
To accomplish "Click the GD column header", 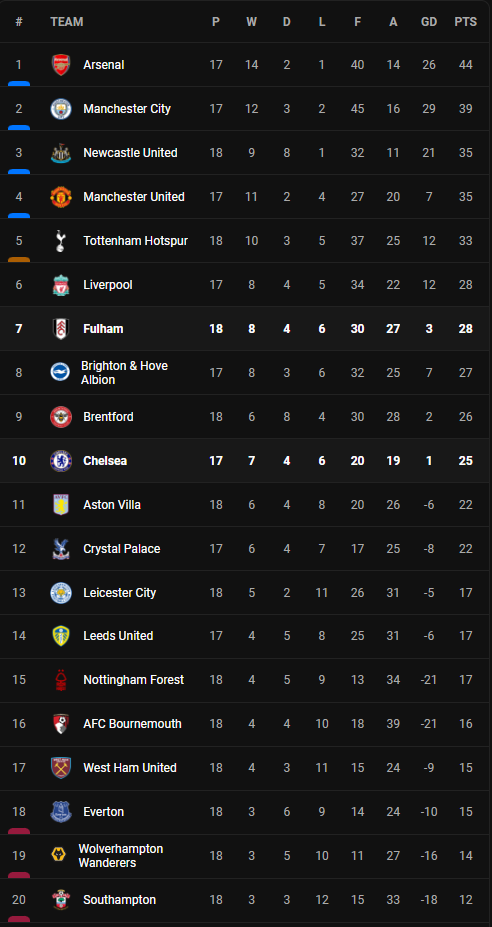I will coord(429,22).
